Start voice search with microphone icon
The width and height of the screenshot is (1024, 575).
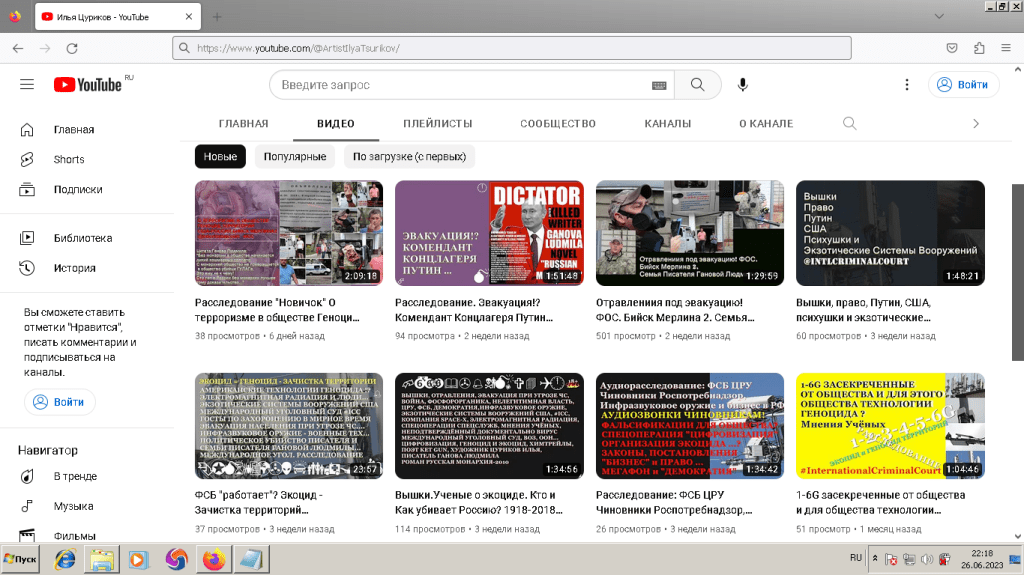[x=743, y=85]
